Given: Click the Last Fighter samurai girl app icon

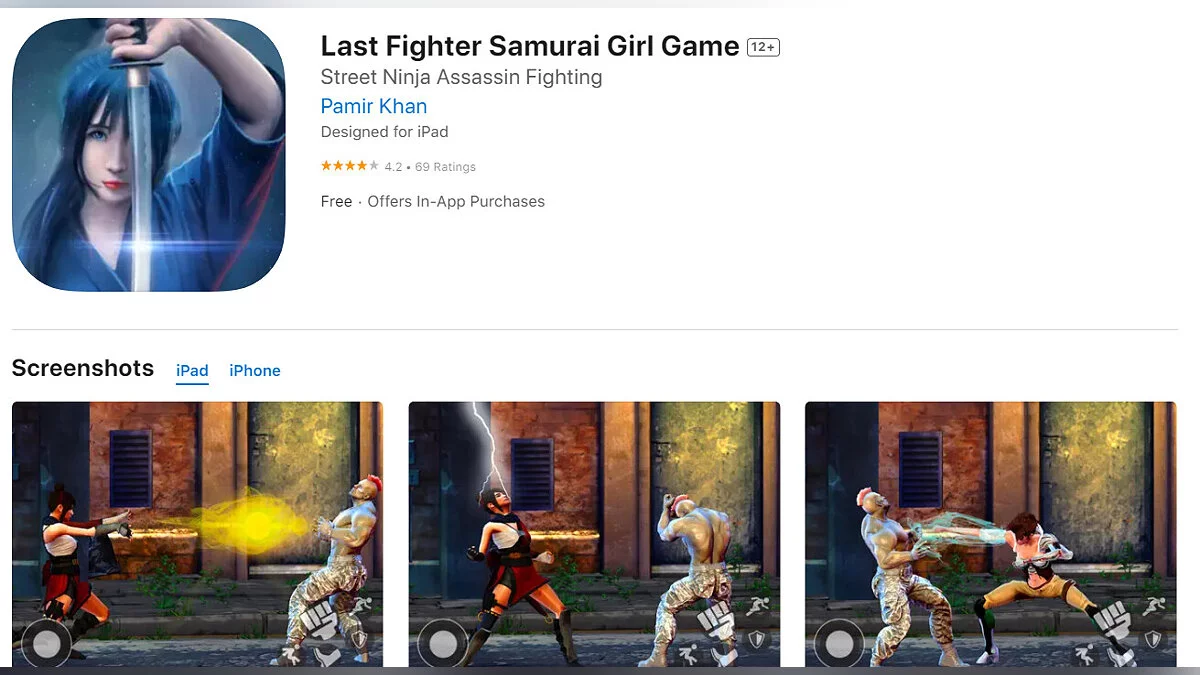Looking at the screenshot, I should coord(149,155).
